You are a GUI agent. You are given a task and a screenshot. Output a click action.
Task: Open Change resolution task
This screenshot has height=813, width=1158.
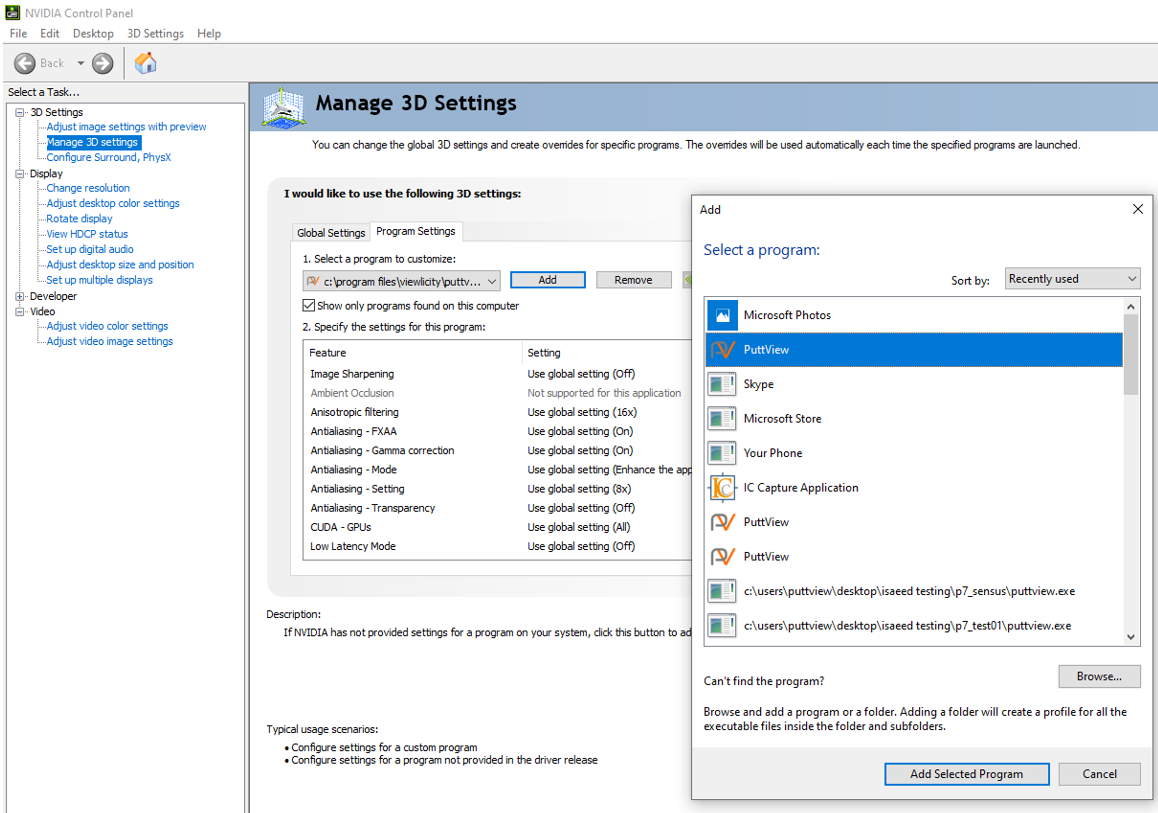88,188
